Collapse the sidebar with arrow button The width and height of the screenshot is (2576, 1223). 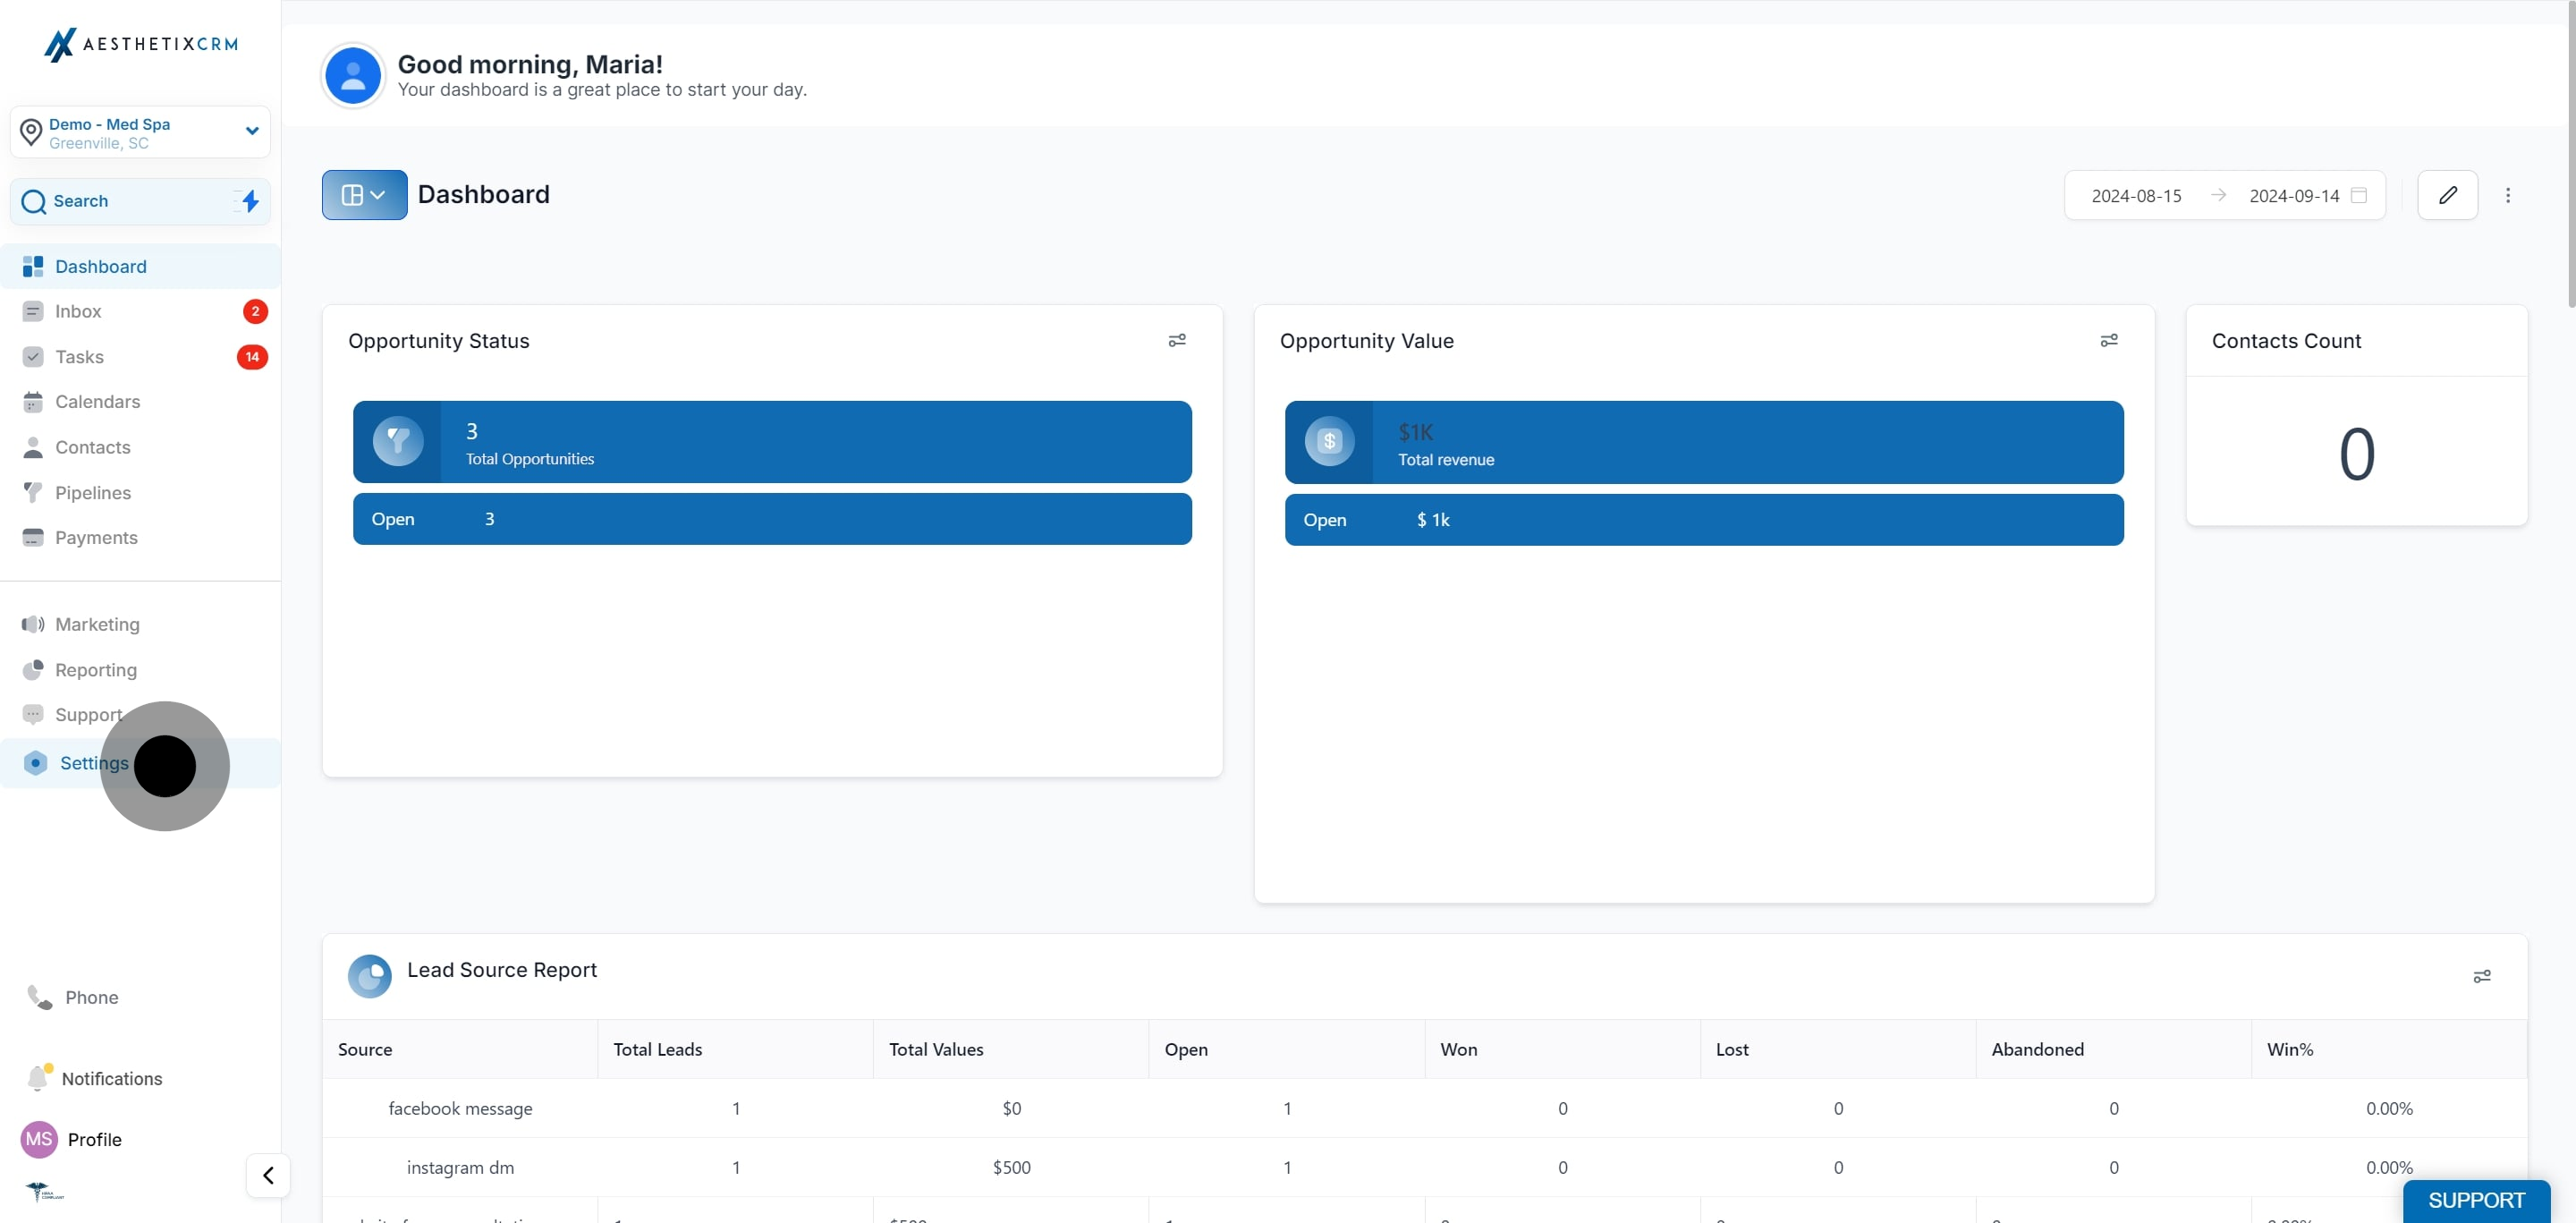[268, 1175]
